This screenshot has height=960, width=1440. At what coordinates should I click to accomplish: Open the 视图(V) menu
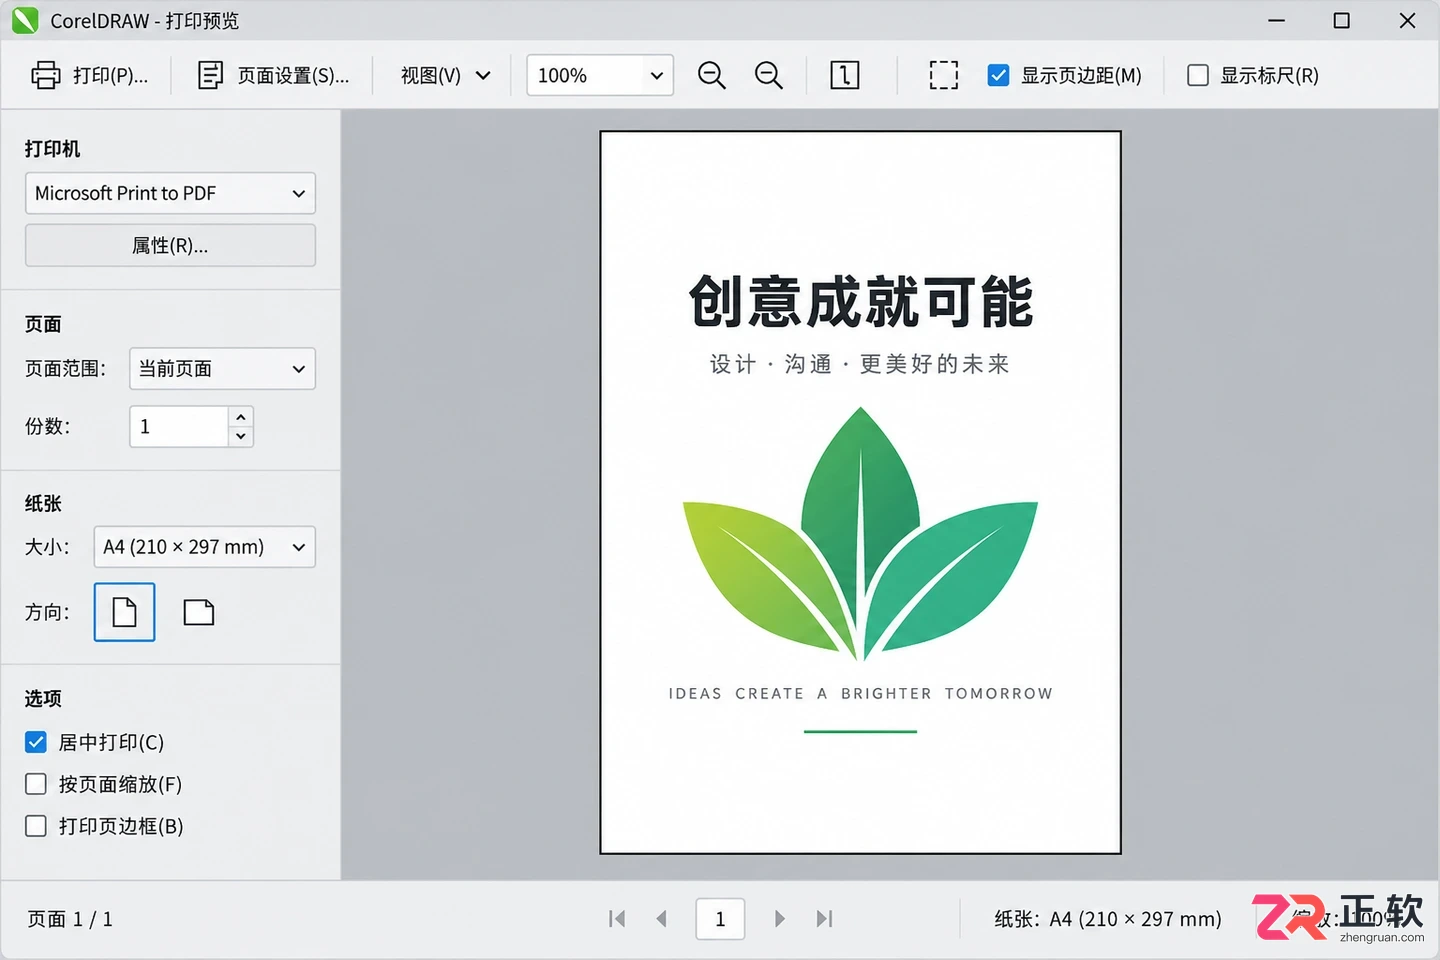coord(445,75)
